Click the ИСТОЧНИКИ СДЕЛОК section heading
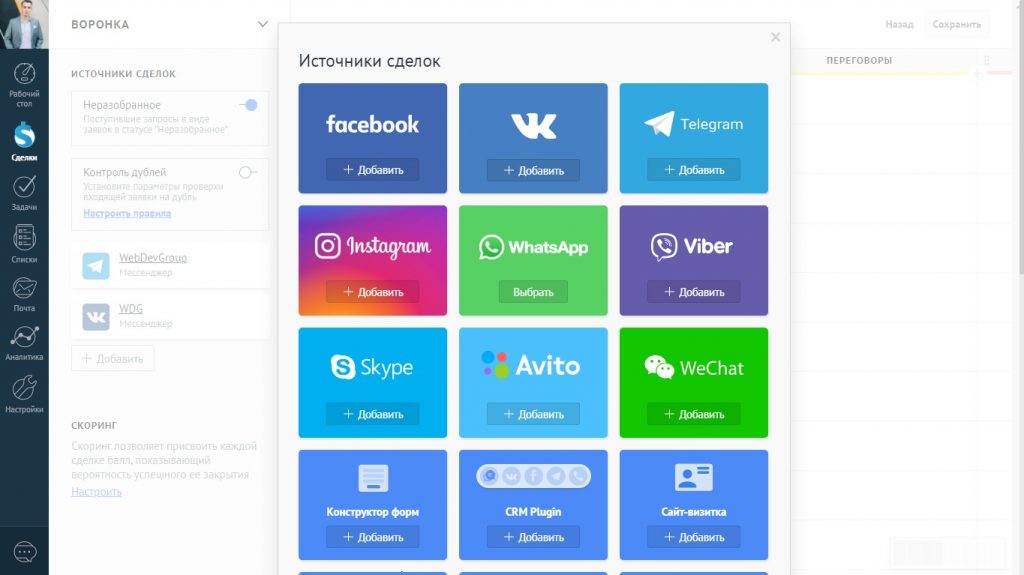The height and width of the screenshot is (575, 1024). click(123, 74)
